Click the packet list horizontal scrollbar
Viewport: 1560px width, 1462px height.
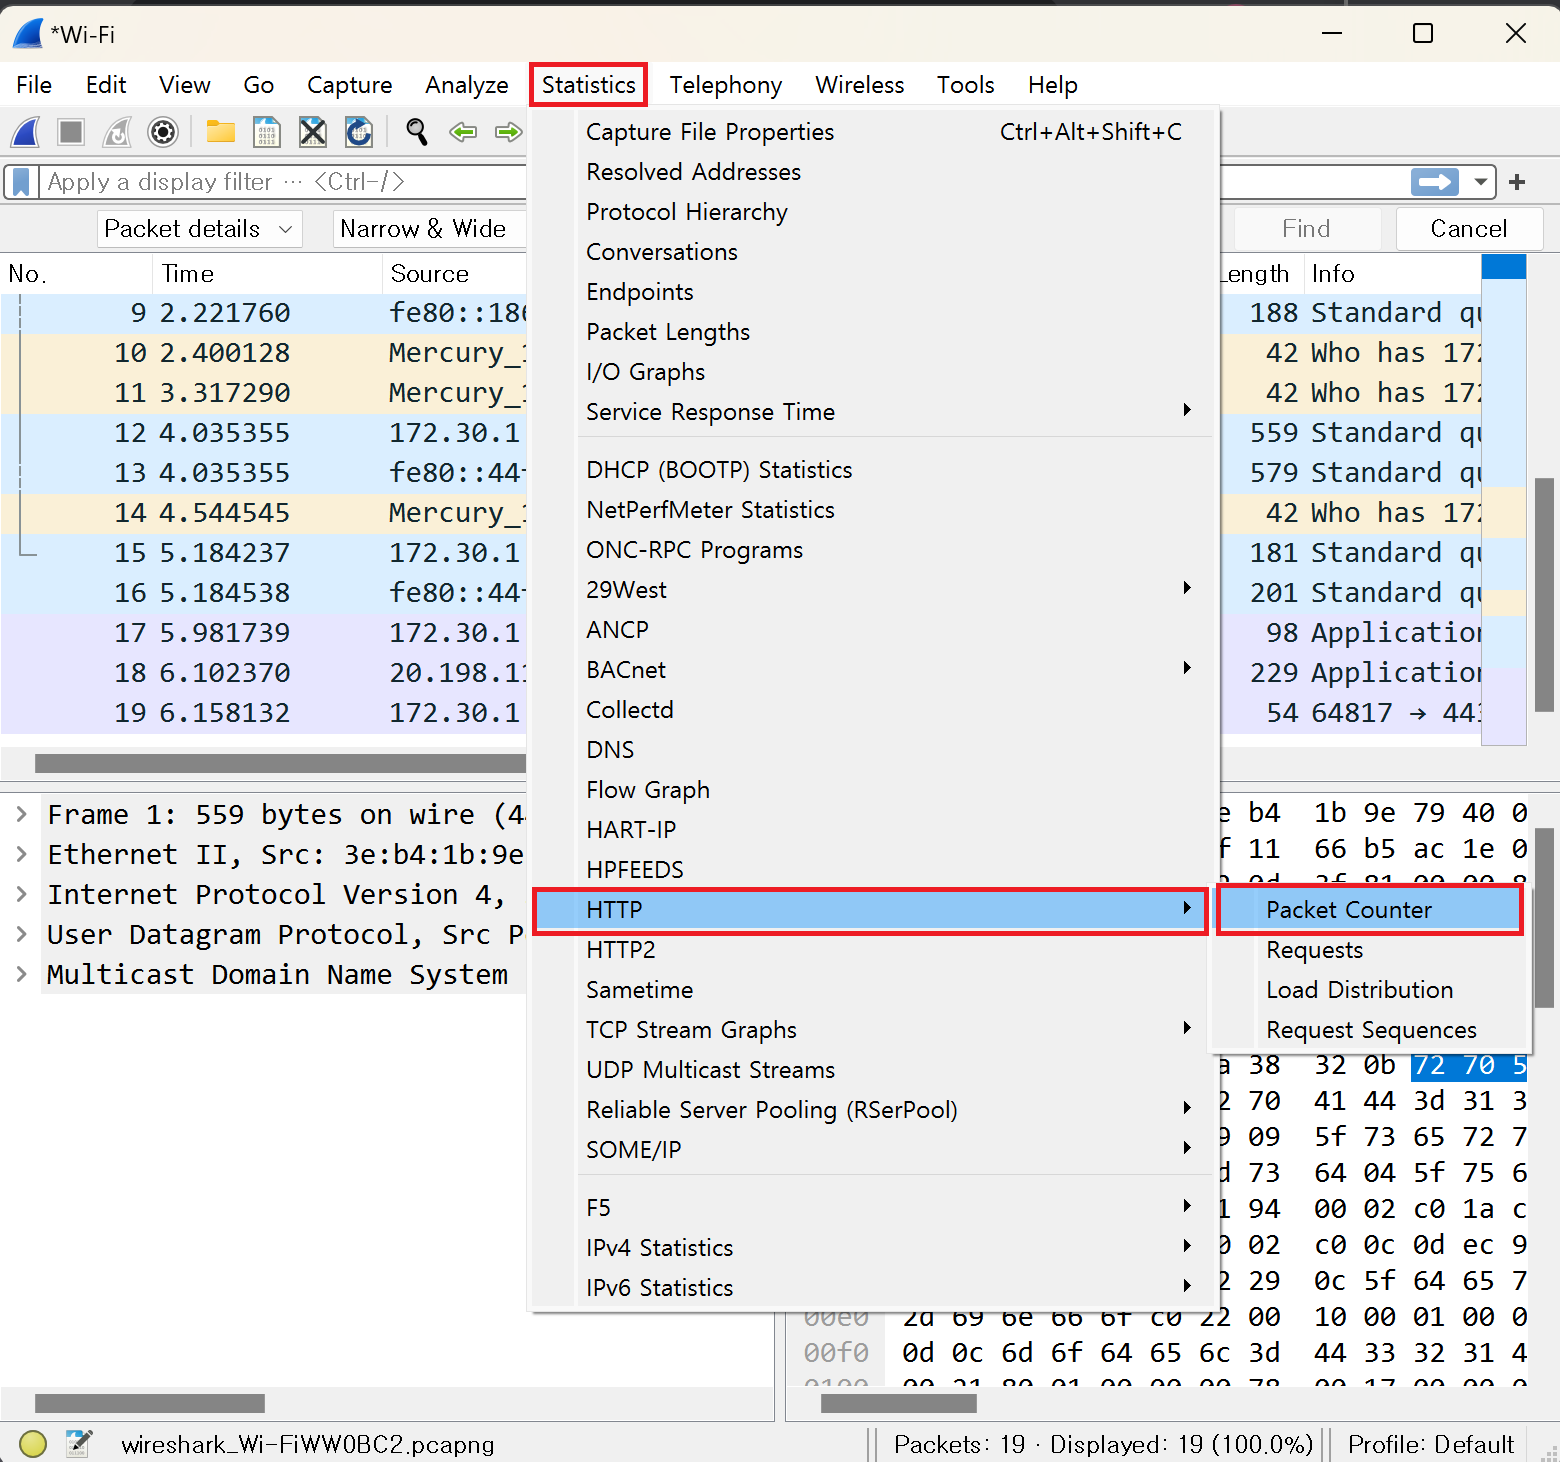pyautogui.click(x=281, y=763)
